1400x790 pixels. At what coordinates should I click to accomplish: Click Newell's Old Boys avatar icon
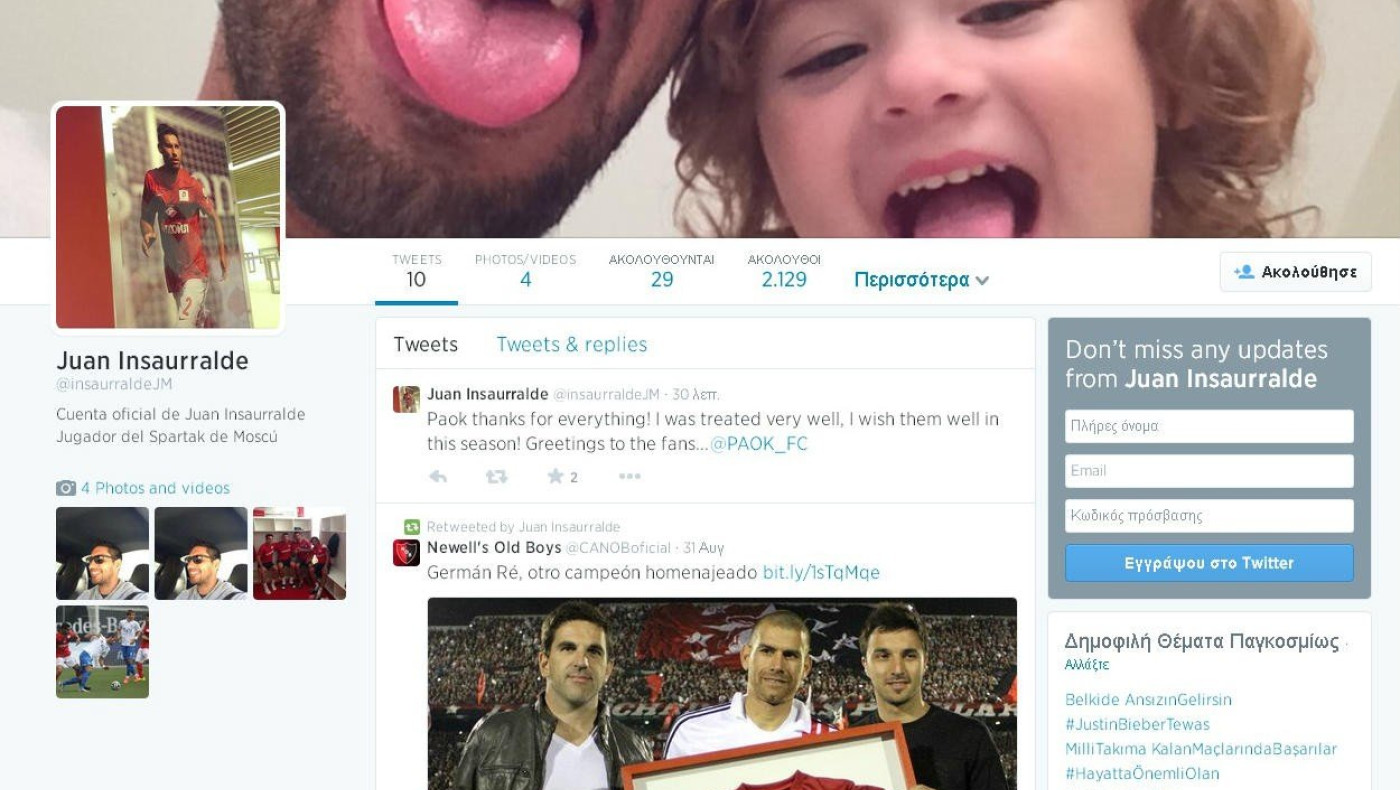[x=406, y=552]
